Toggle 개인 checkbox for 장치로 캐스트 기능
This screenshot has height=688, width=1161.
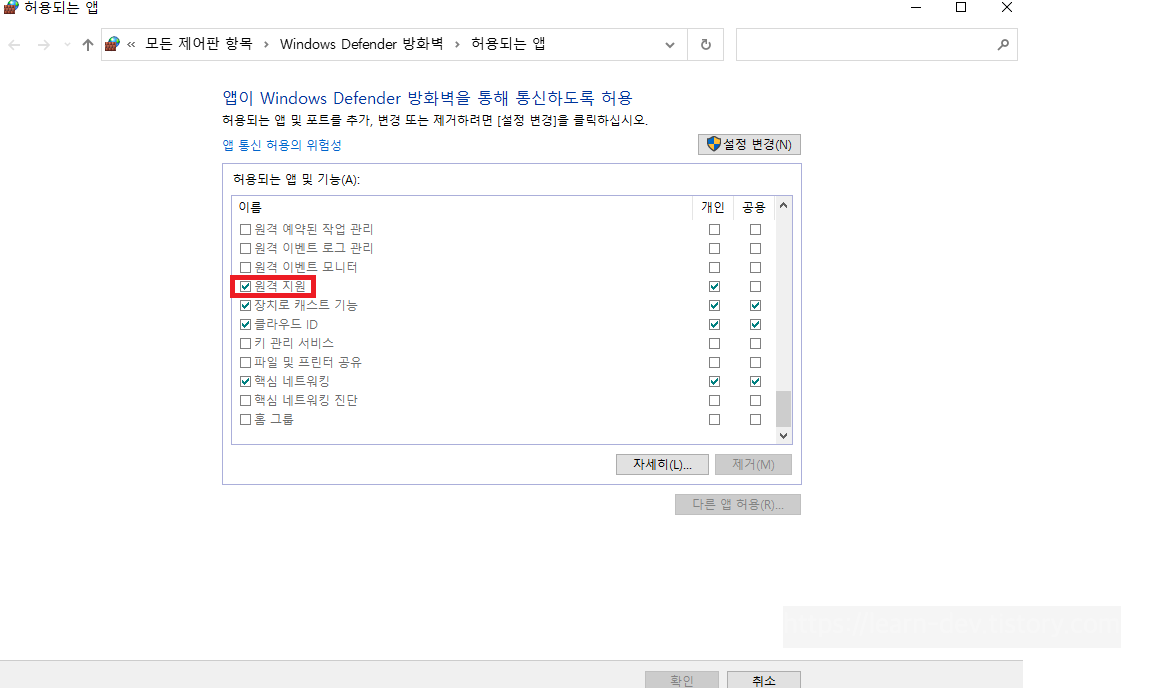[715, 305]
